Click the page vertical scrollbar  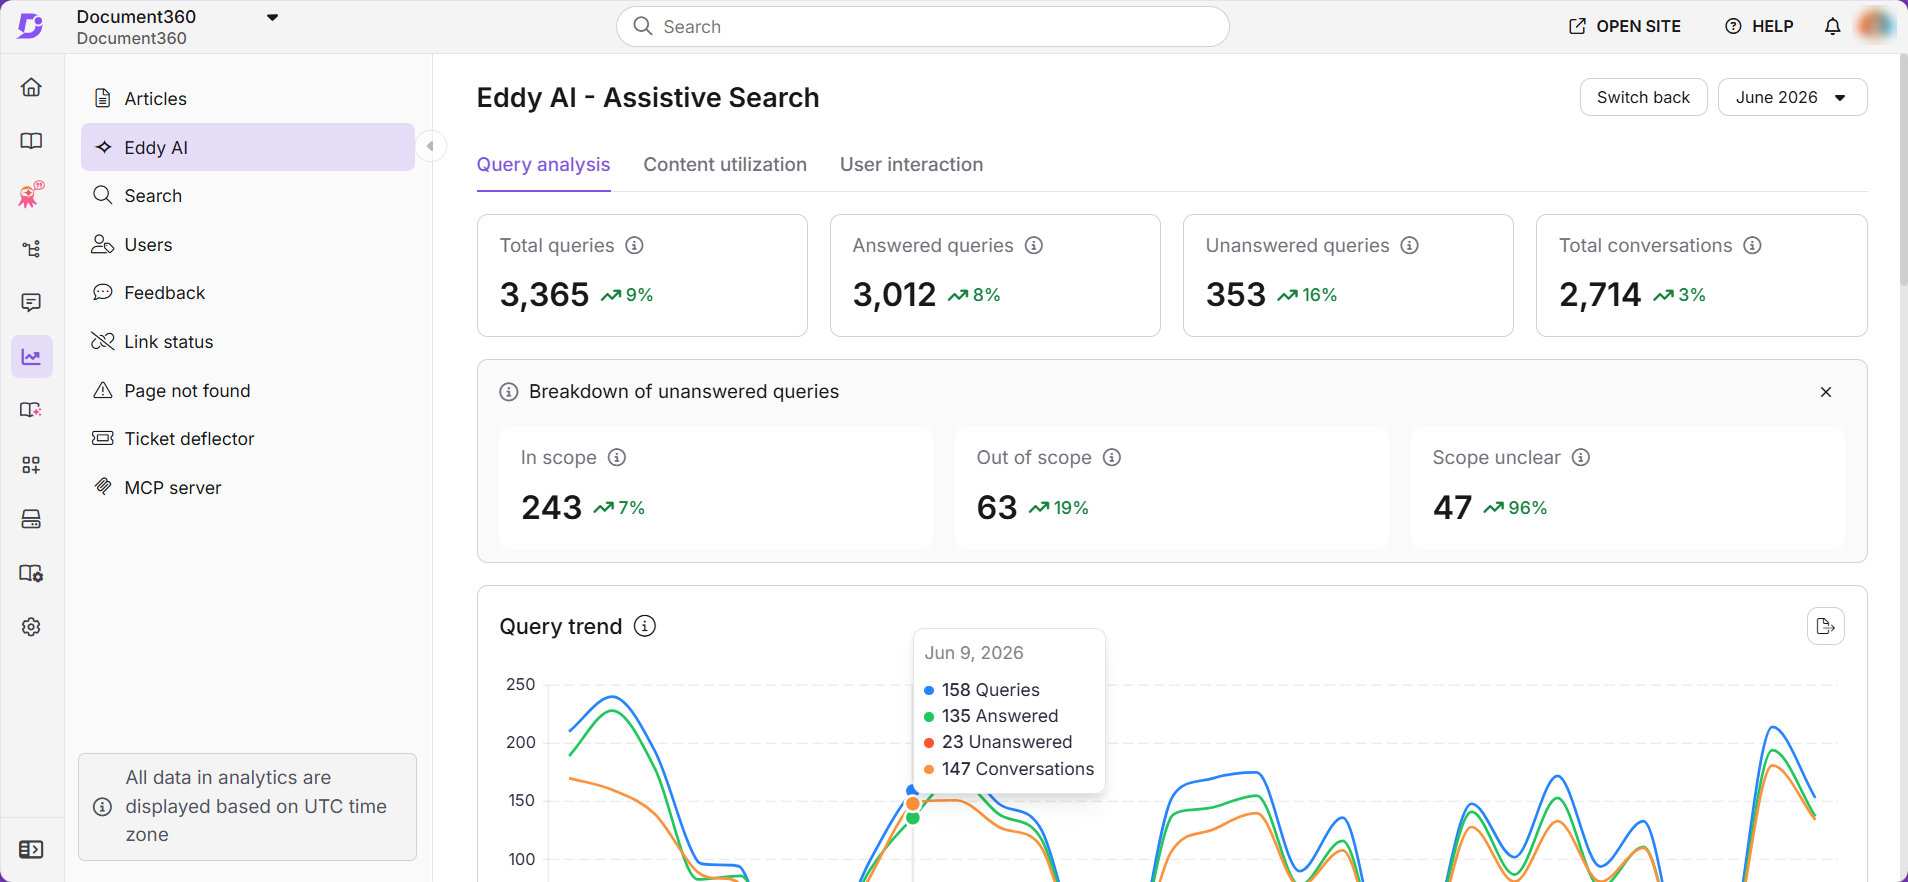coord(1902,170)
